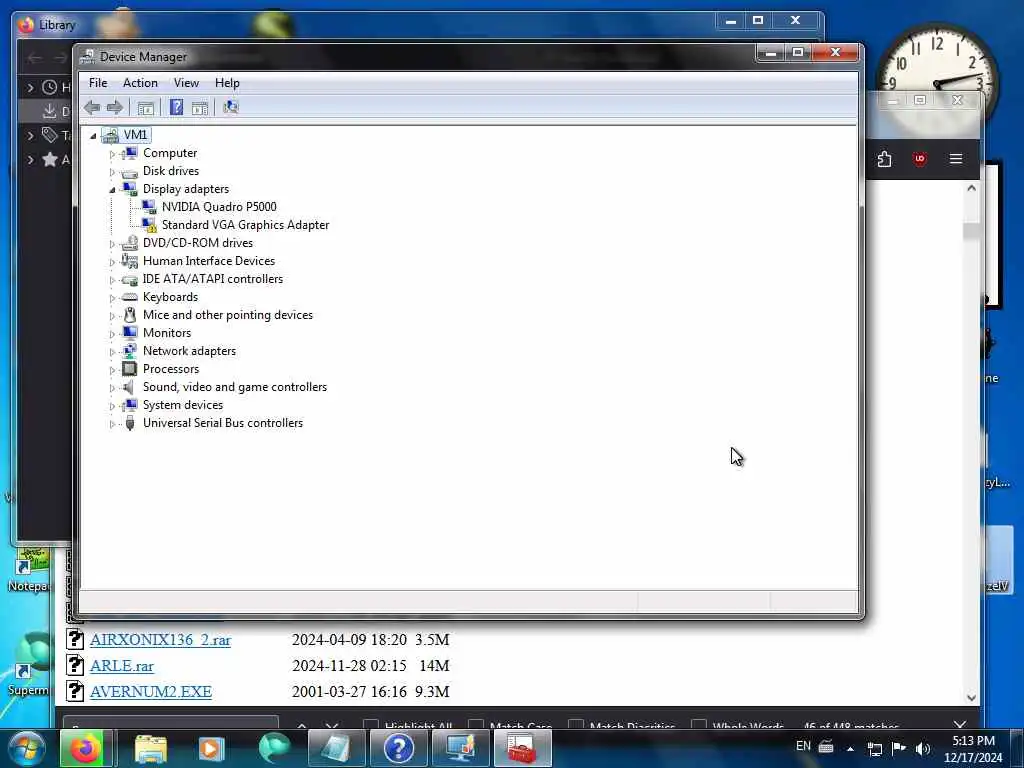The width and height of the screenshot is (1024, 768).
Task: Open the Firefox hamburger menu
Action: 956,159
